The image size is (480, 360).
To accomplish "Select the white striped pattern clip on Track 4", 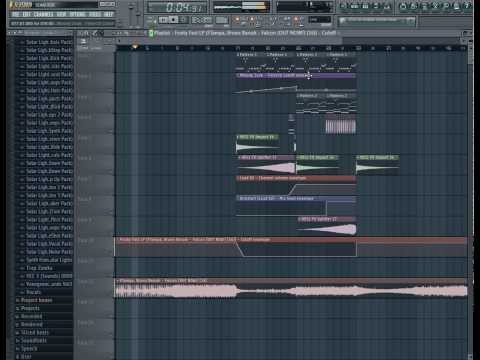I will pyautogui.click(x=340, y=125).
